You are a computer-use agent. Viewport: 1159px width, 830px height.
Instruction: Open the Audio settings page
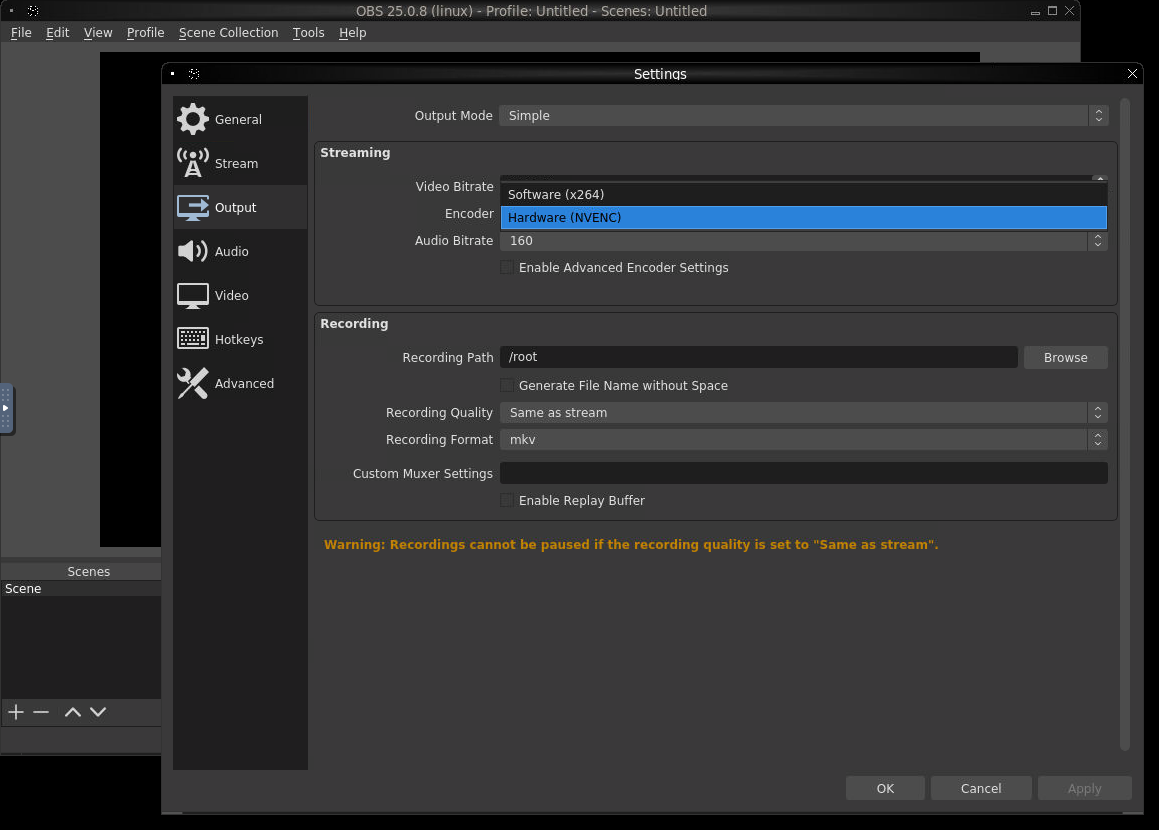pos(231,251)
